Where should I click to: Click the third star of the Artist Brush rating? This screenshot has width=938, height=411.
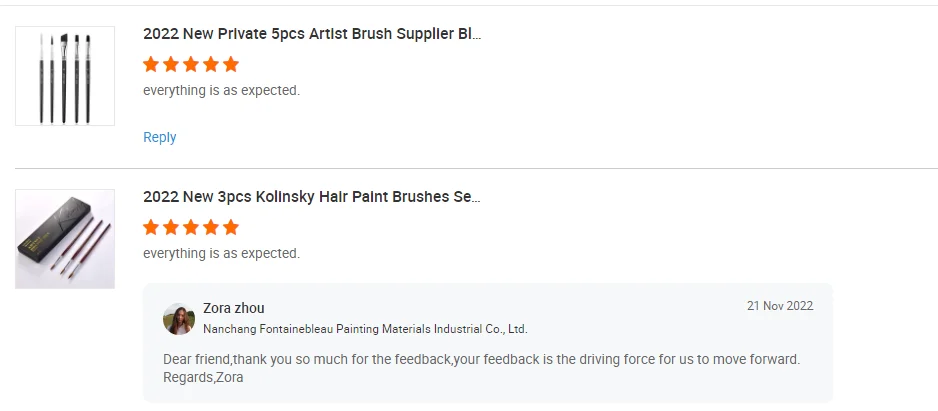tap(191, 64)
